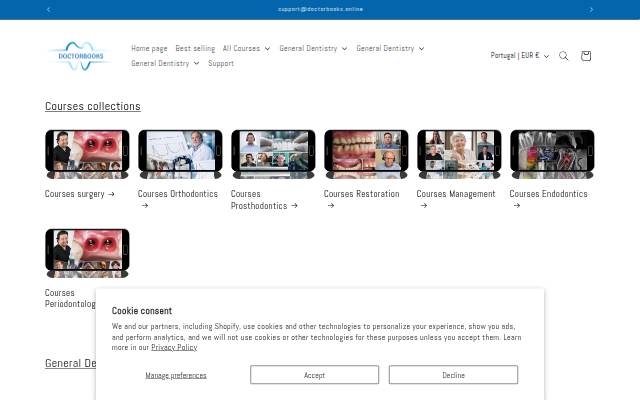640x400 pixels.
Task: Follow the Courses Prosthodontics text link
Action: pyautogui.click(x=264, y=200)
